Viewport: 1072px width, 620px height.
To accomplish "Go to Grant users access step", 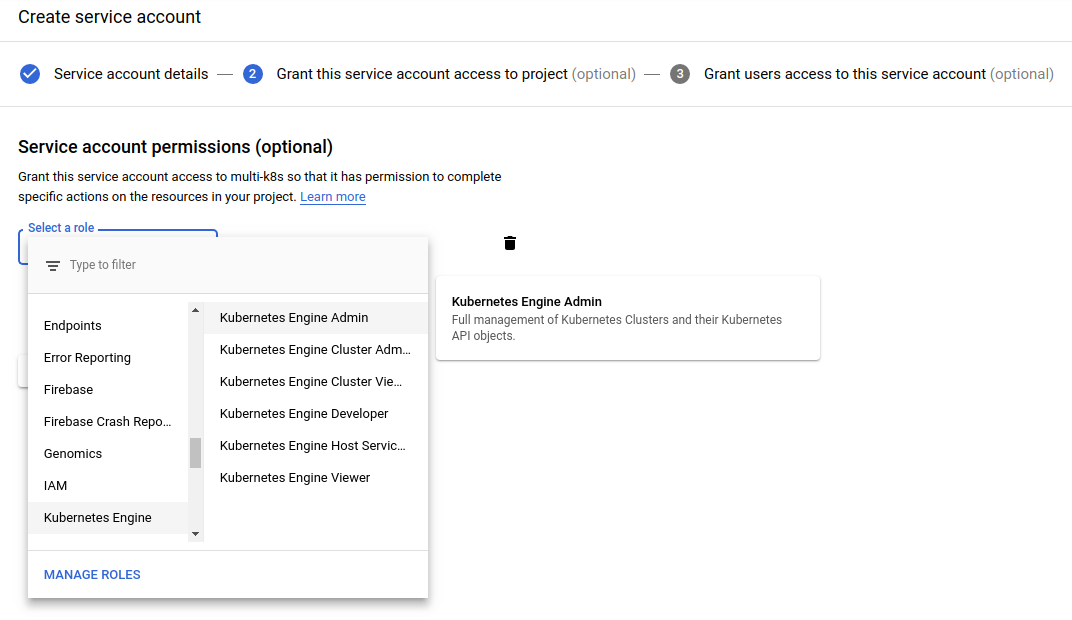I will [879, 74].
